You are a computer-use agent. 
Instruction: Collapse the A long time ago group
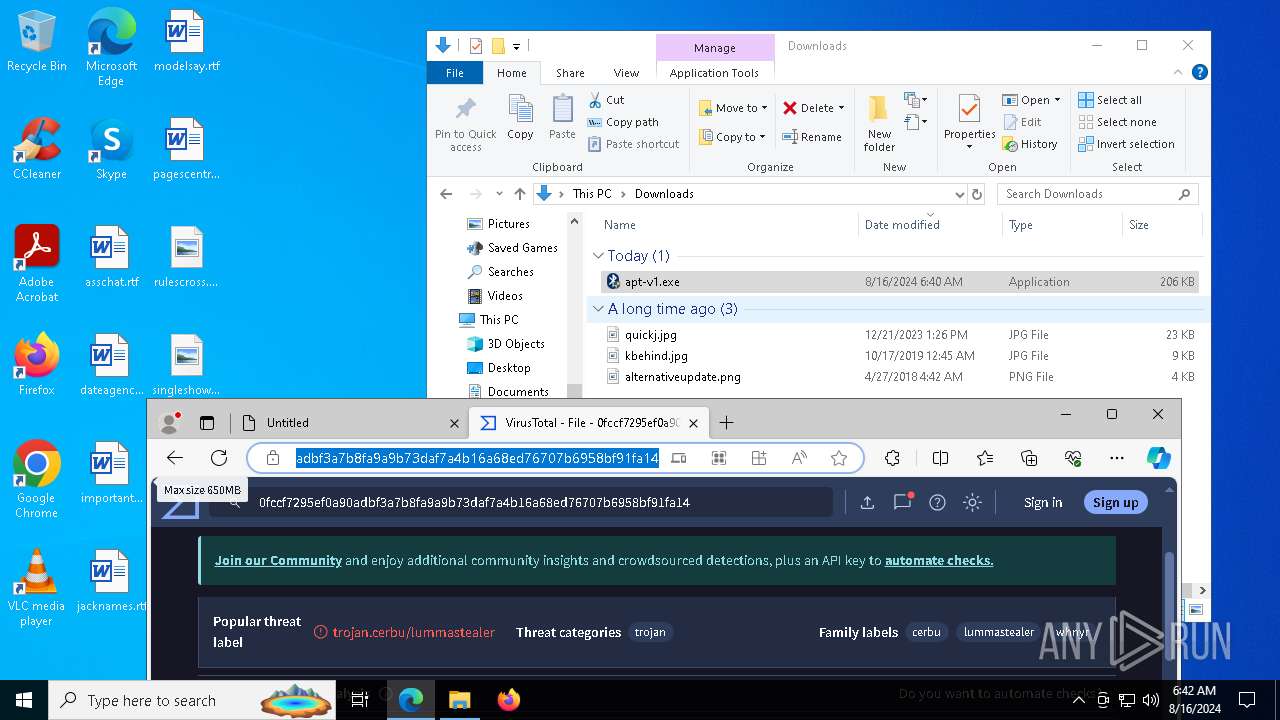(x=598, y=309)
